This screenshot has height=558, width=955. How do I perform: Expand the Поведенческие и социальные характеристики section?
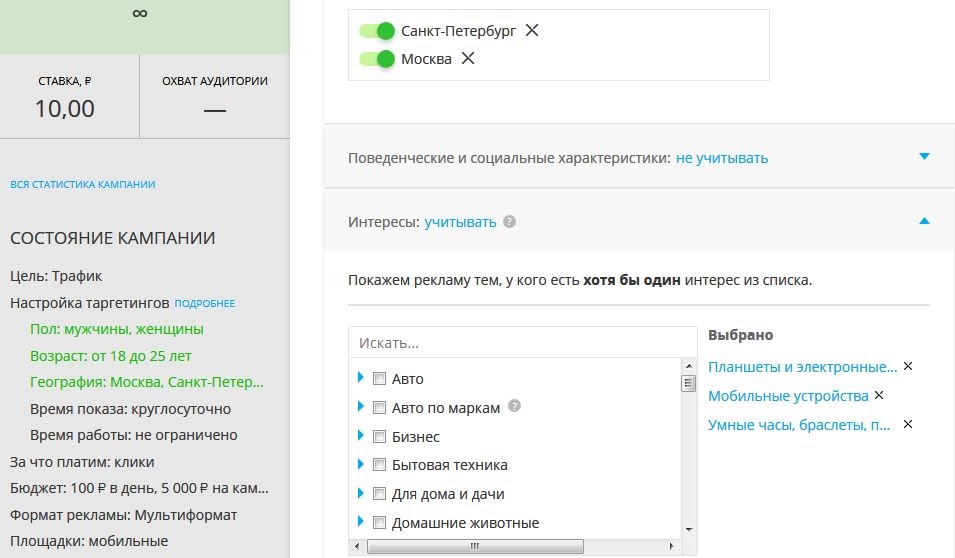coord(924,157)
